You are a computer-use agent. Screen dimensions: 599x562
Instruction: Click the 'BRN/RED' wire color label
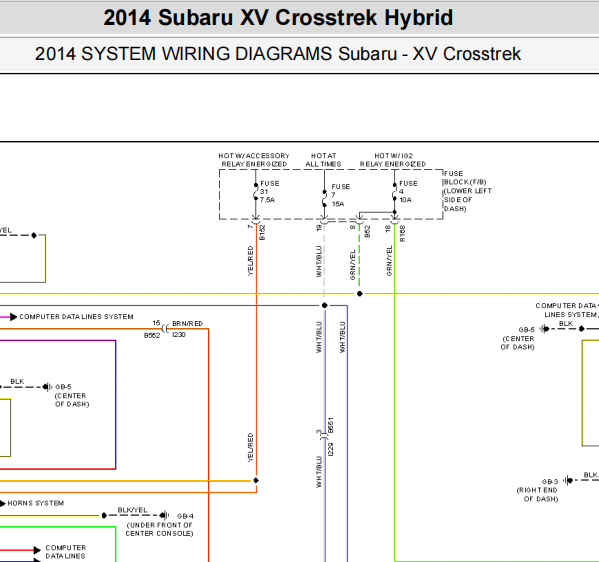tap(188, 324)
